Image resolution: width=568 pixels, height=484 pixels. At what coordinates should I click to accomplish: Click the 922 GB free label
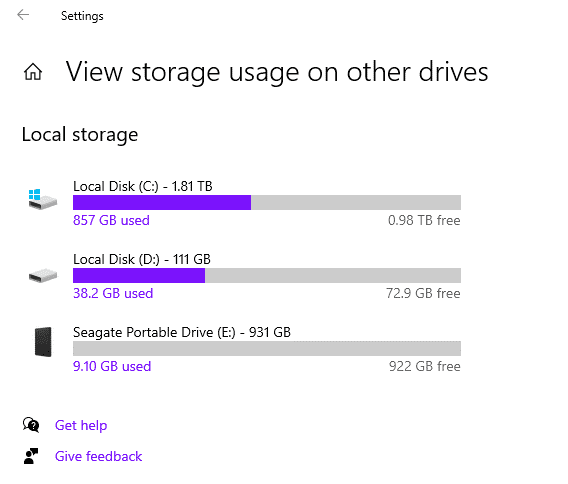425,366
